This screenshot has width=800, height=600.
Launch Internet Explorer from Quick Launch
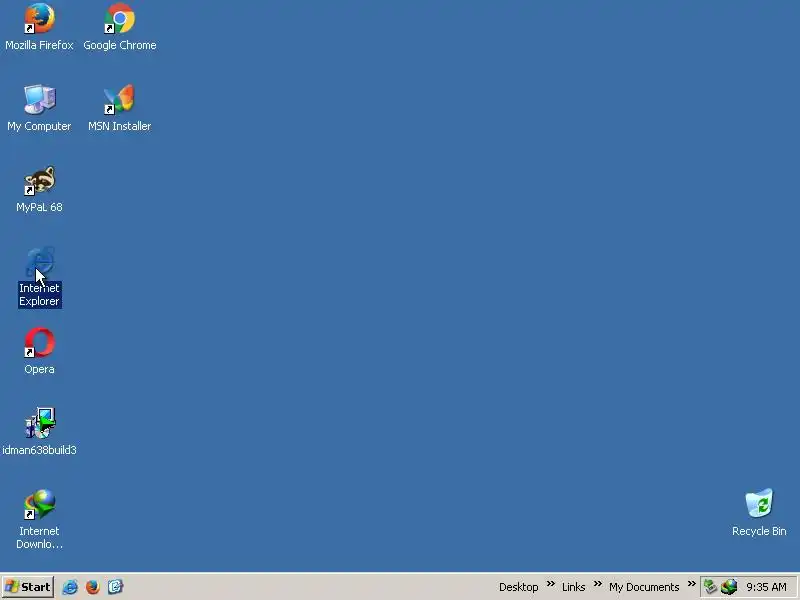coord(70,587)
